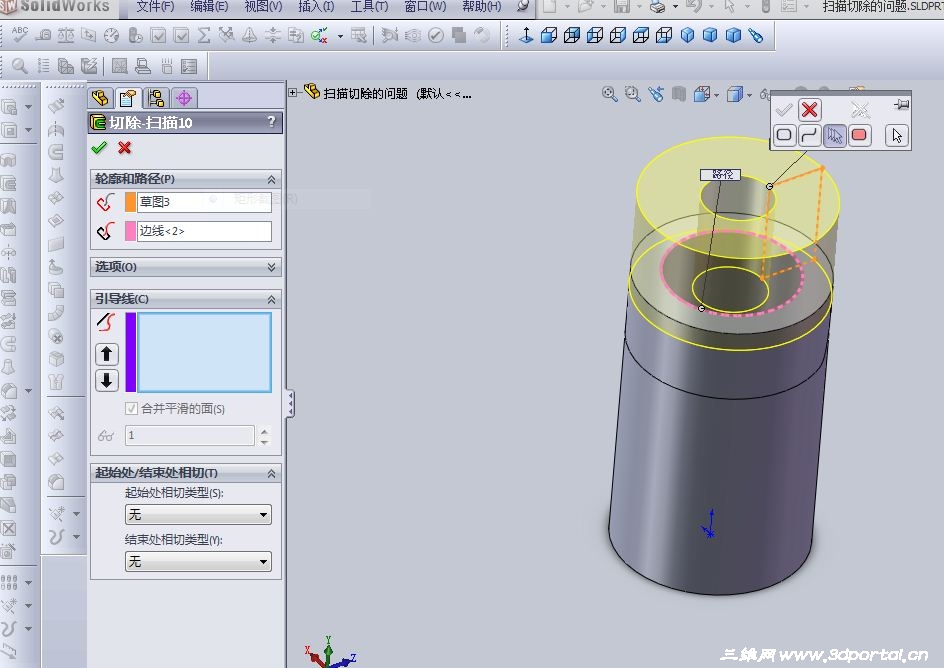Open the PropertyManager tab

[128, 97]
